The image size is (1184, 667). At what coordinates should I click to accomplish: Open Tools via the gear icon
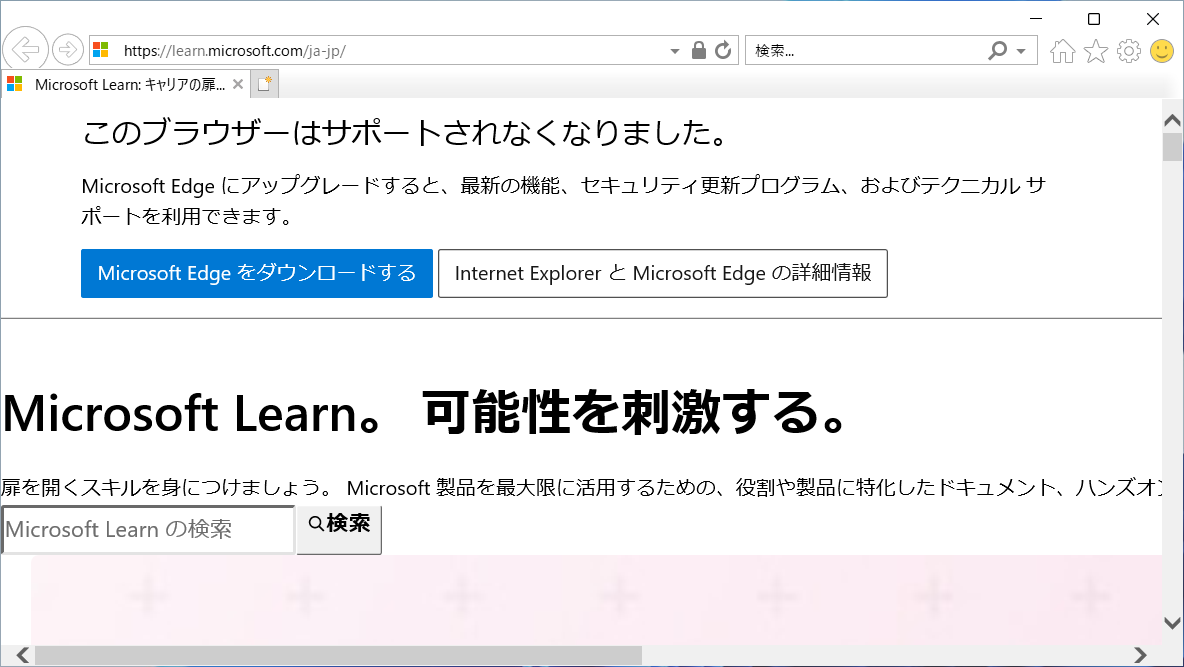(x=1129, y=50)
